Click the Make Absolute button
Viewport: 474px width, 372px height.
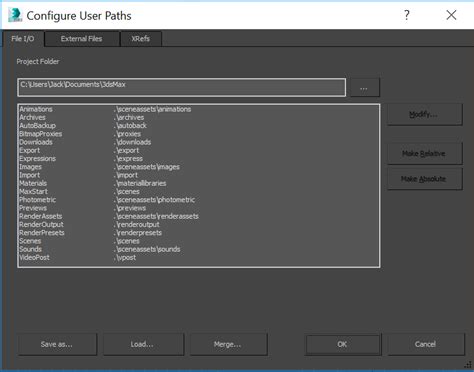pos(424,179)
